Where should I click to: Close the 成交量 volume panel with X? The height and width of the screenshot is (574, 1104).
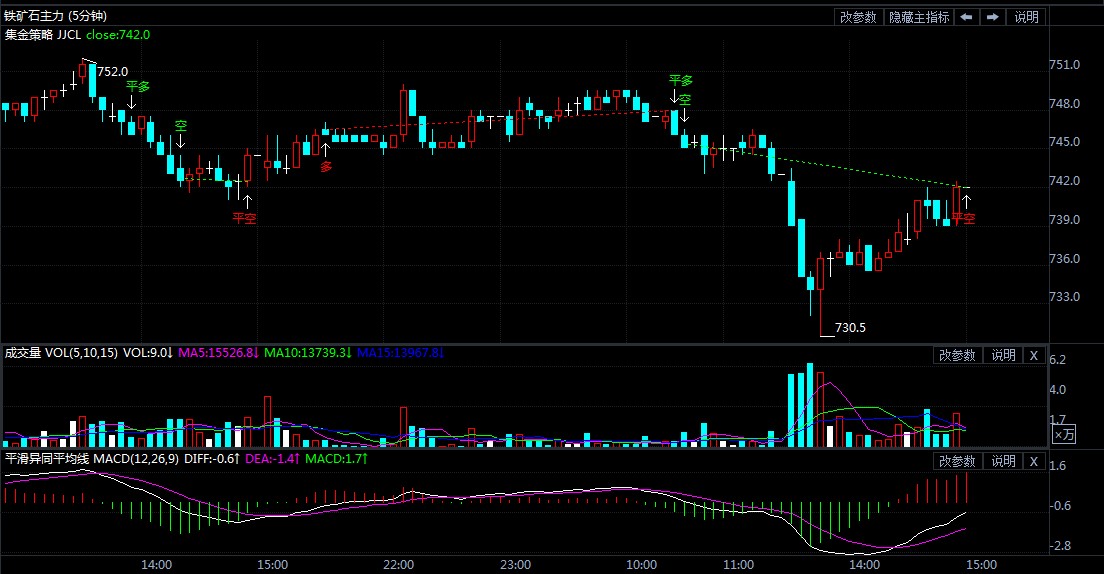click(1034, 356)
